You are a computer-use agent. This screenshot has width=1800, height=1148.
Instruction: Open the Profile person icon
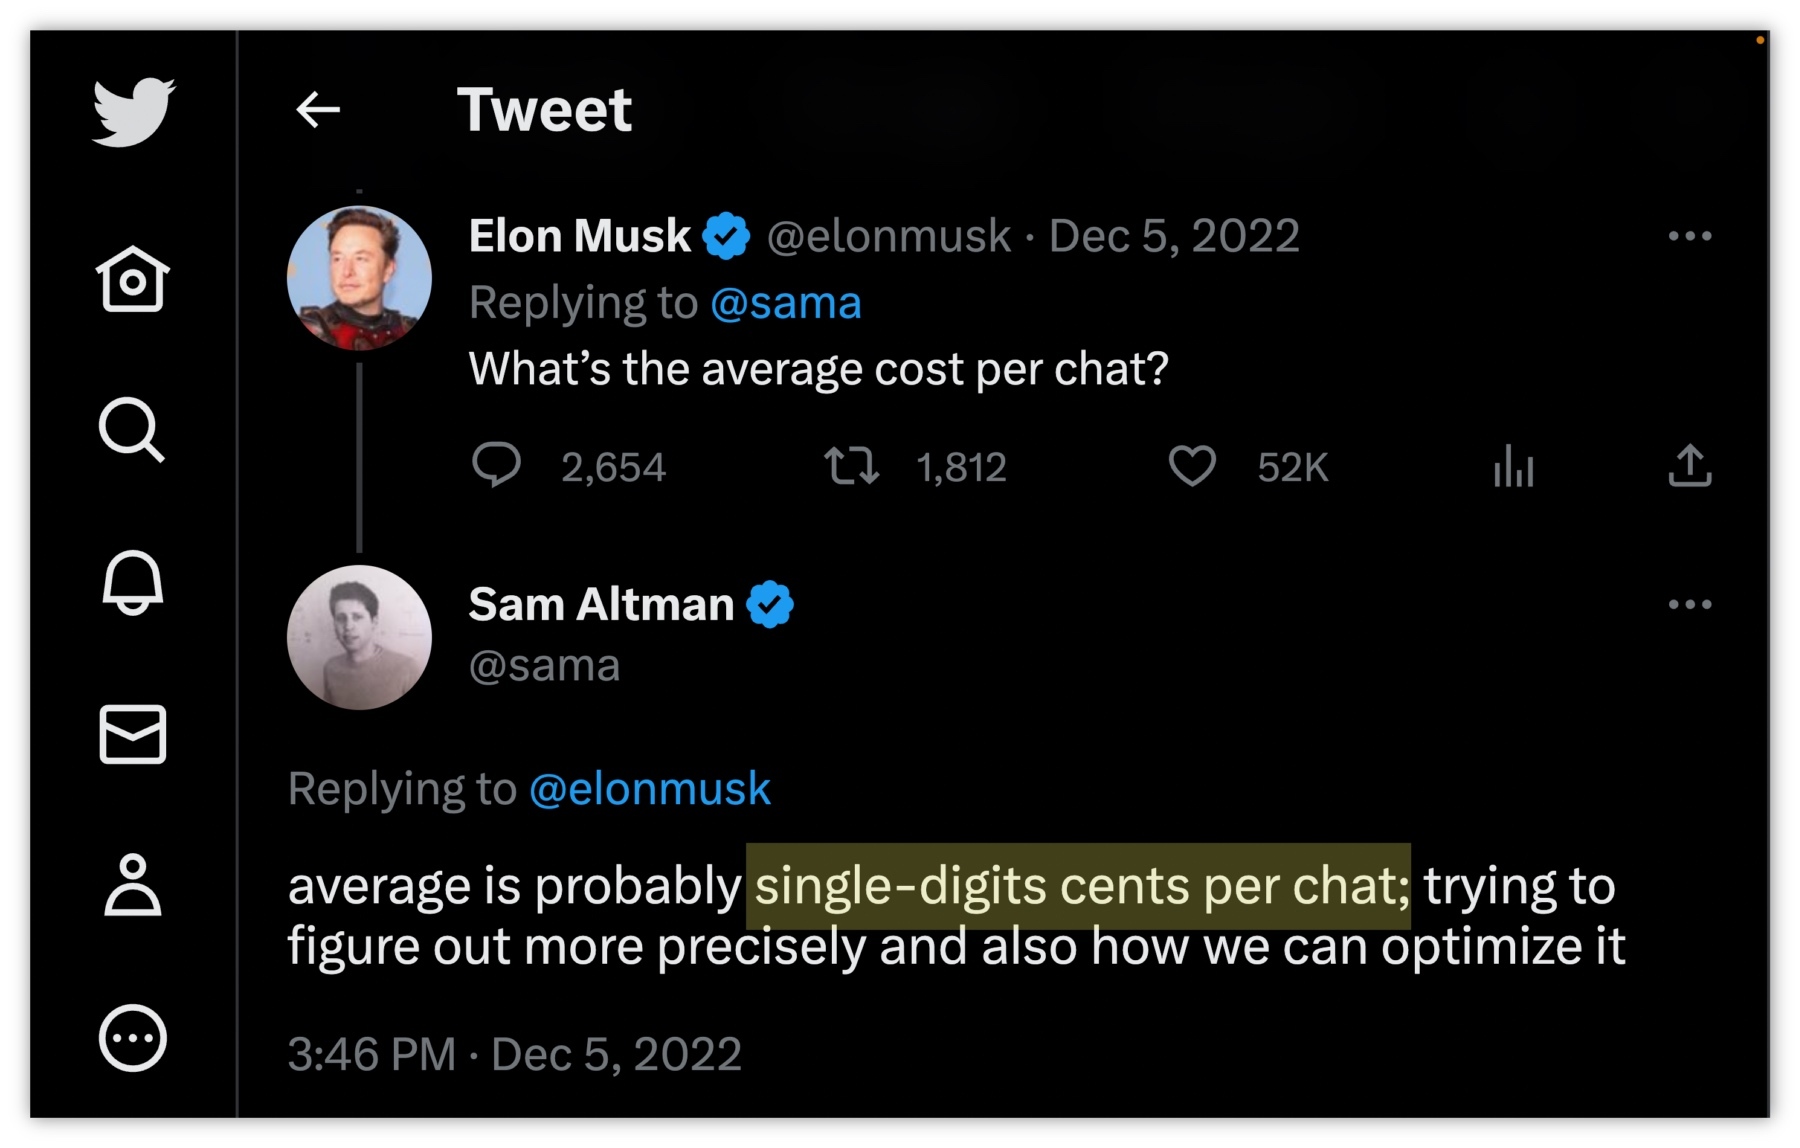(x=132, y=886)
